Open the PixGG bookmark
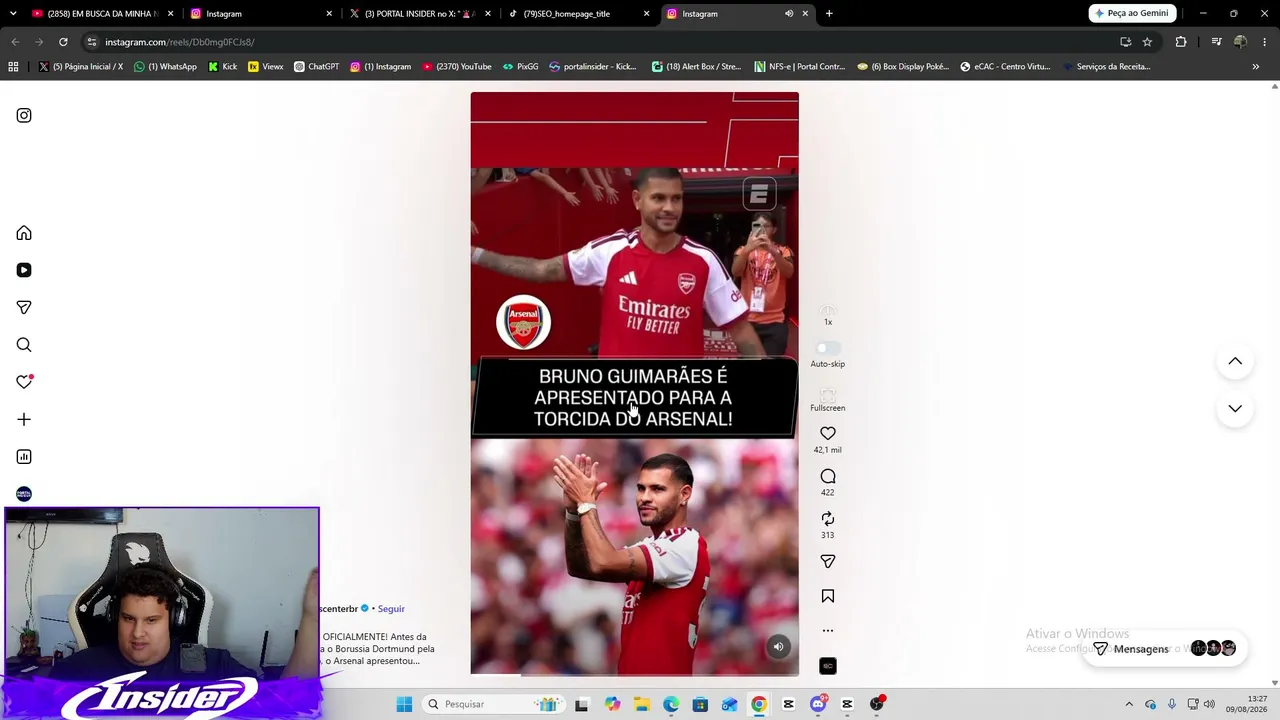Viewport: 1280px width, 720px height. click(521, 67)
